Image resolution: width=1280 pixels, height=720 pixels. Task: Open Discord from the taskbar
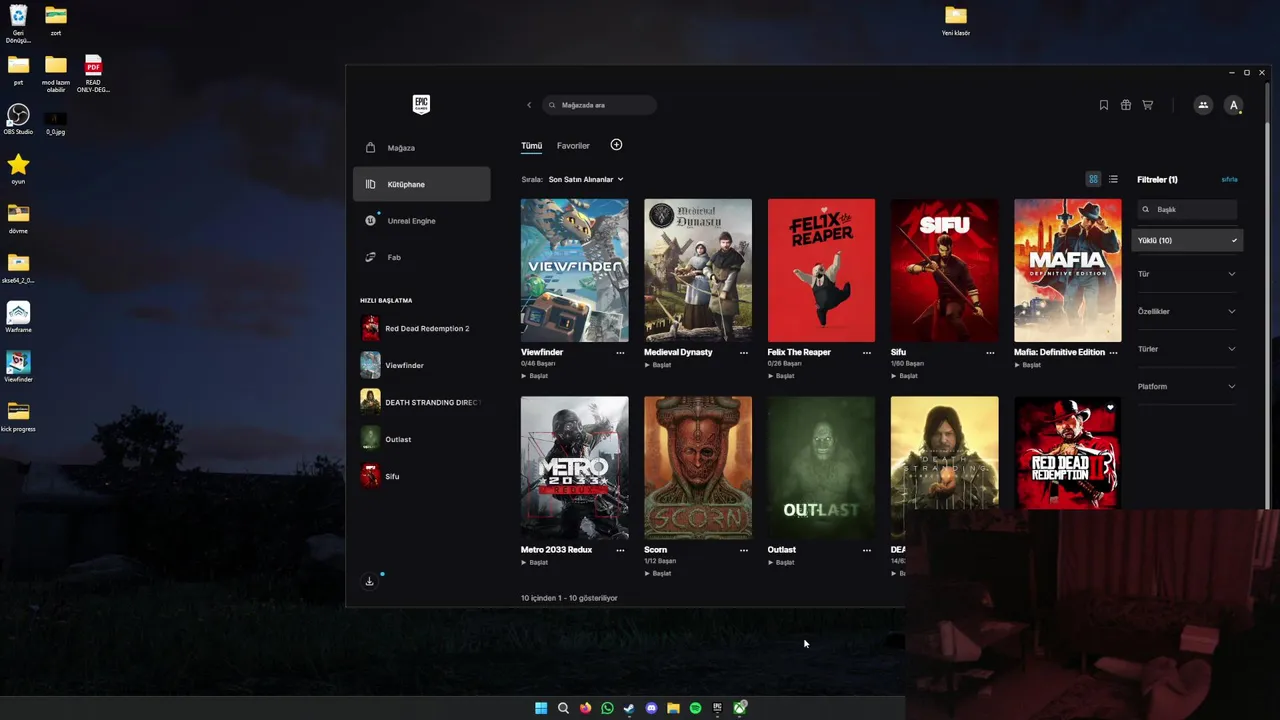(651, 708)
